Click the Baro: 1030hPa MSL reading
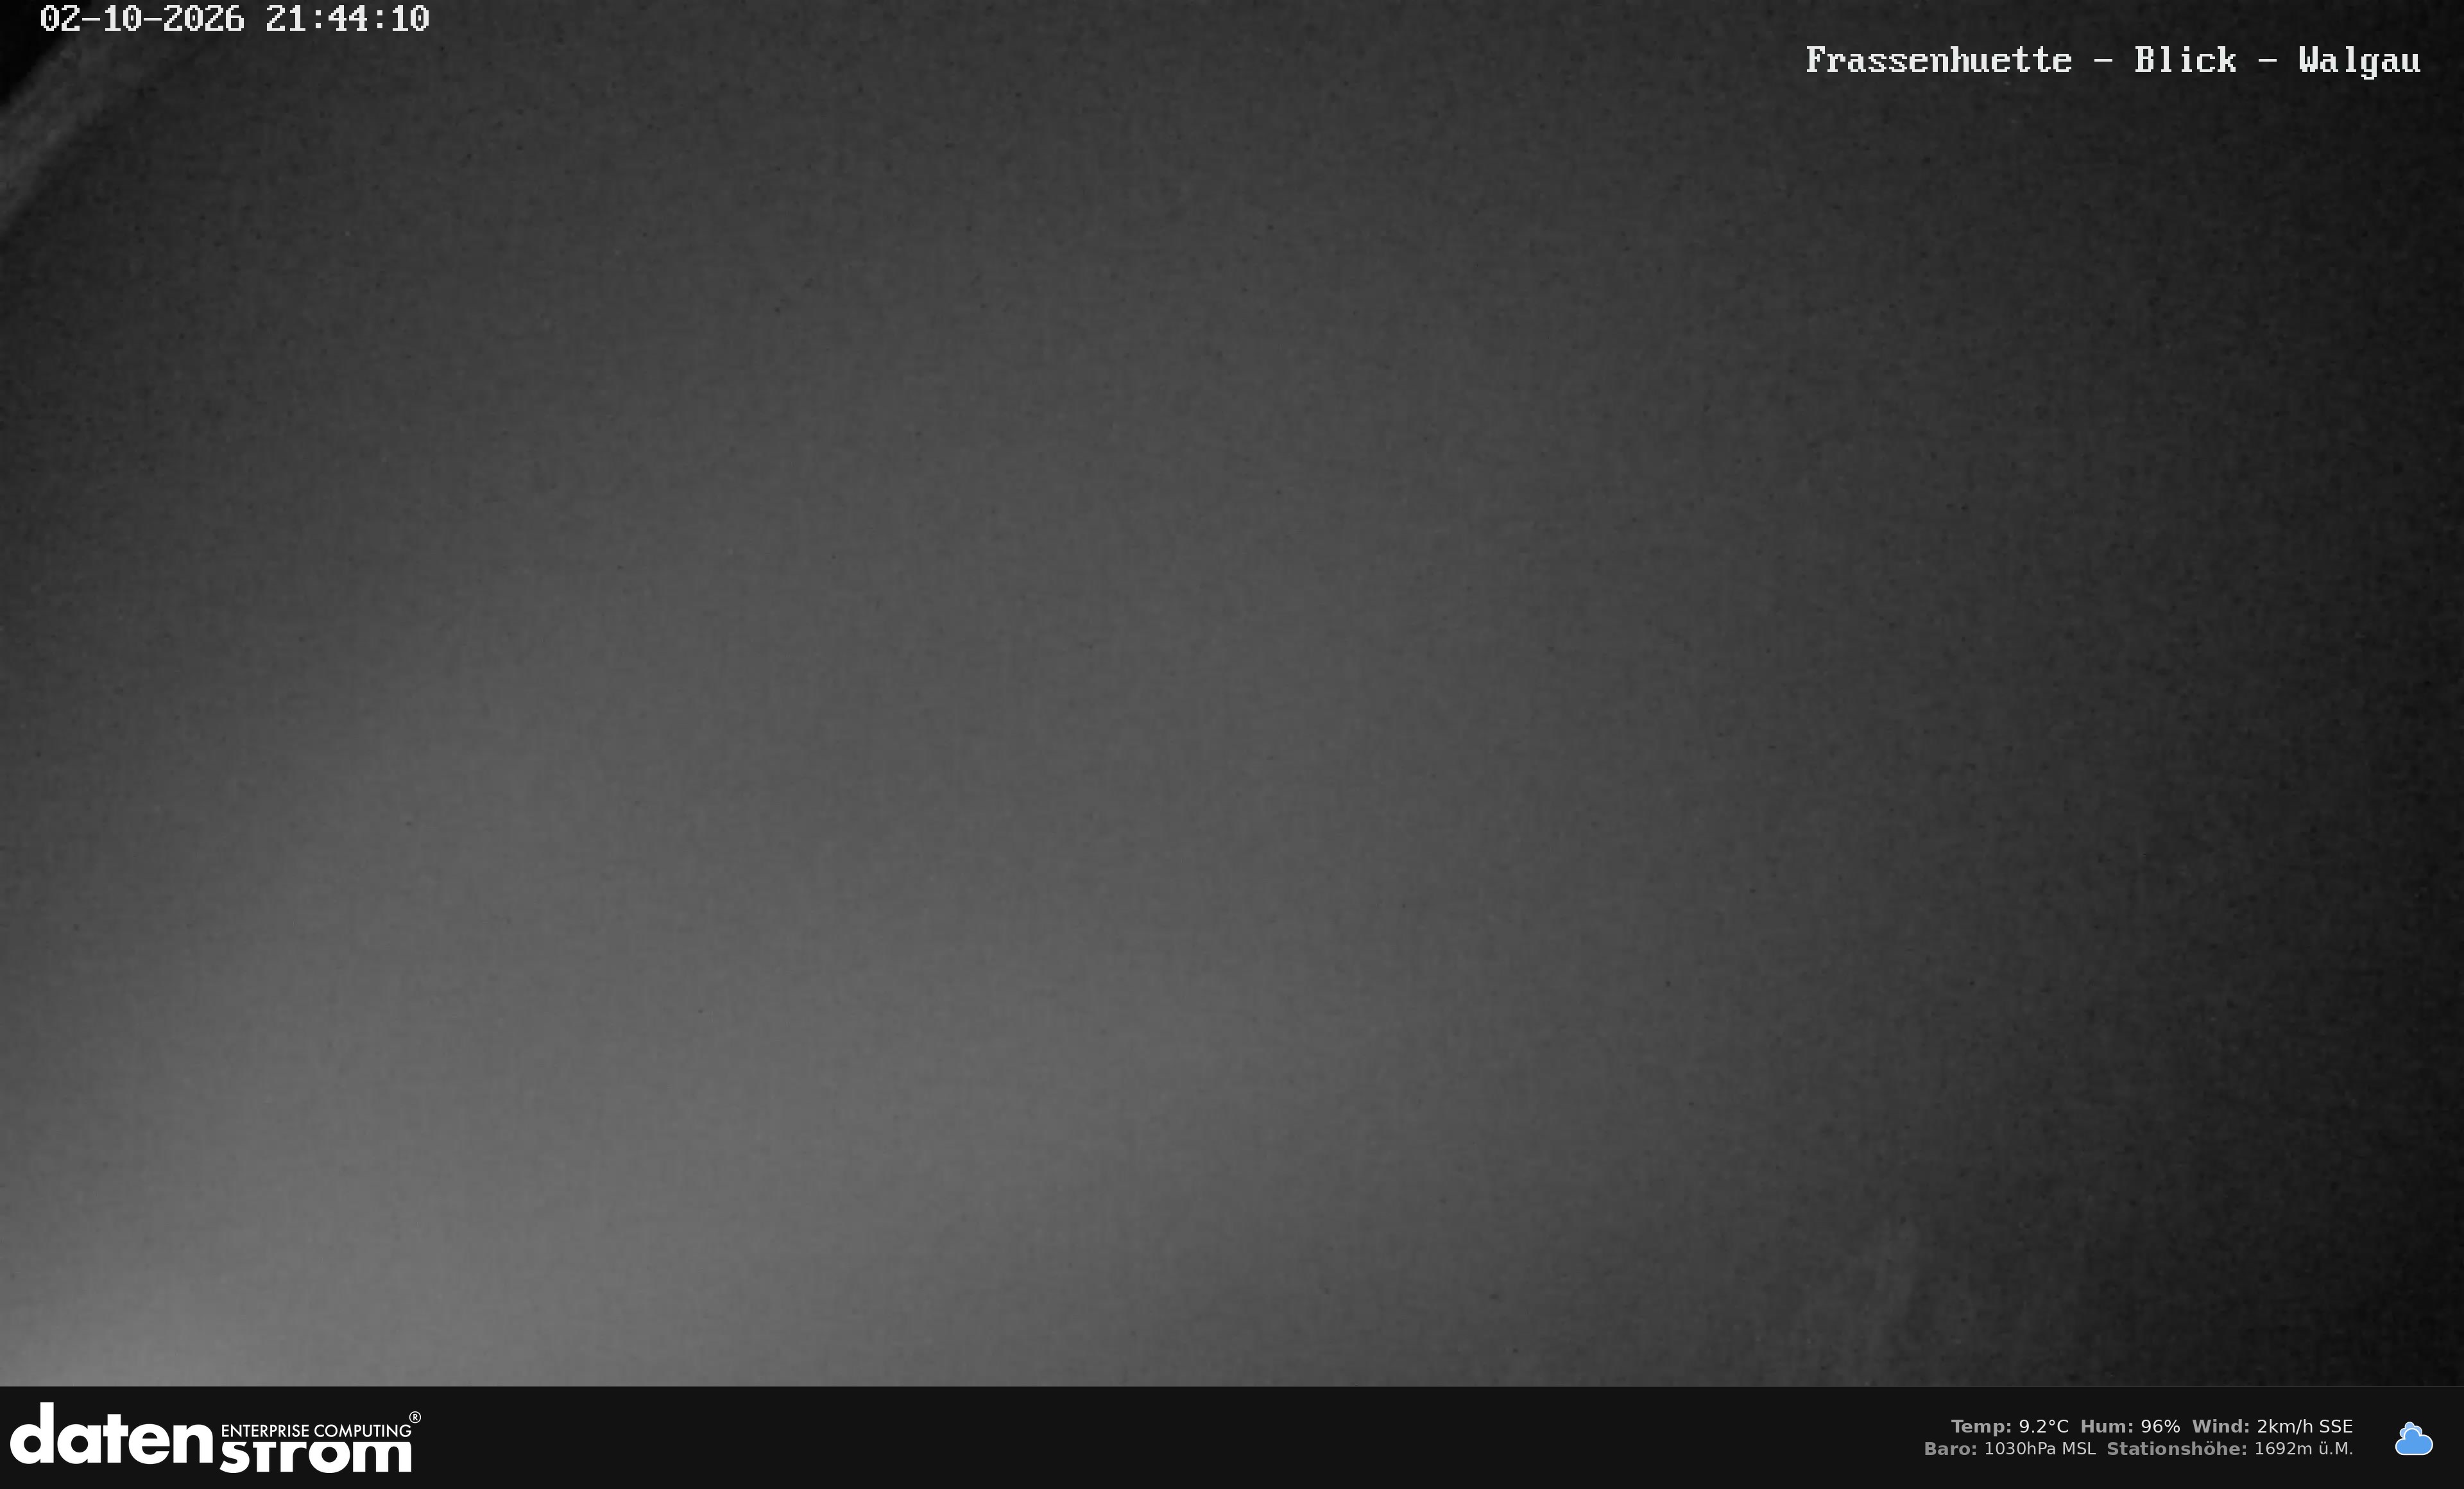Screen dimensions: 2464x1489 coord(2009,1448)
